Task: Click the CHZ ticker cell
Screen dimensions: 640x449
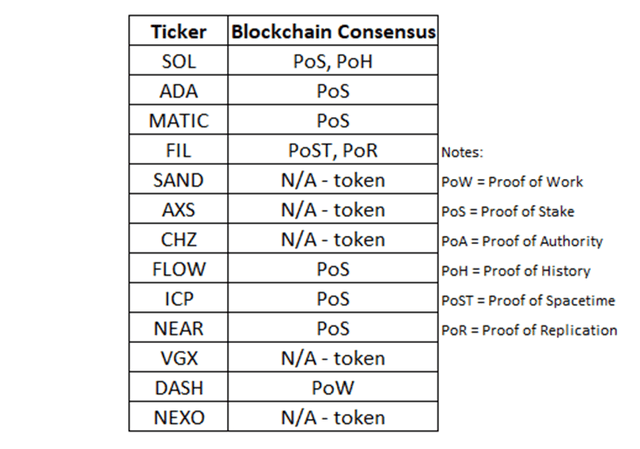Action: point(178,239)
